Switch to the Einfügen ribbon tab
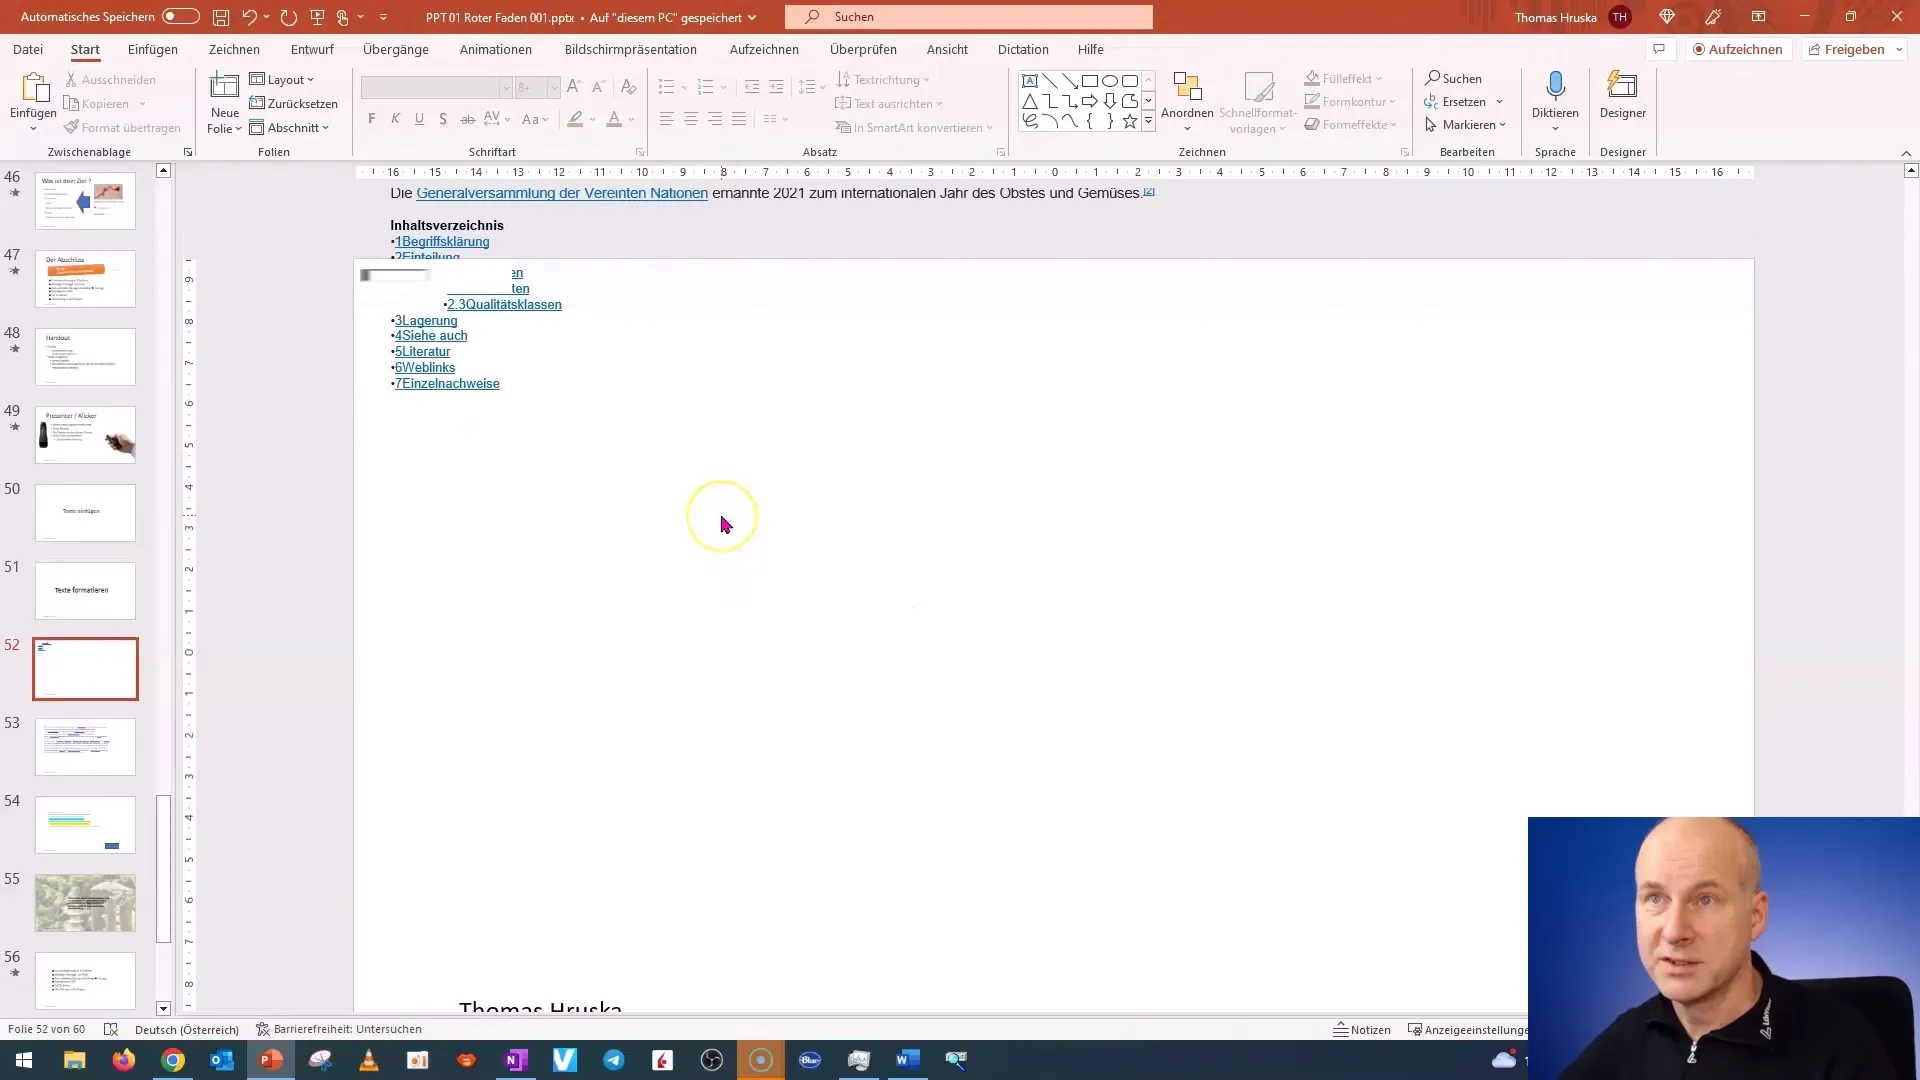The width and height of the screenshot is (1920, 1080). pyautogui.click(x=153, y=49)
